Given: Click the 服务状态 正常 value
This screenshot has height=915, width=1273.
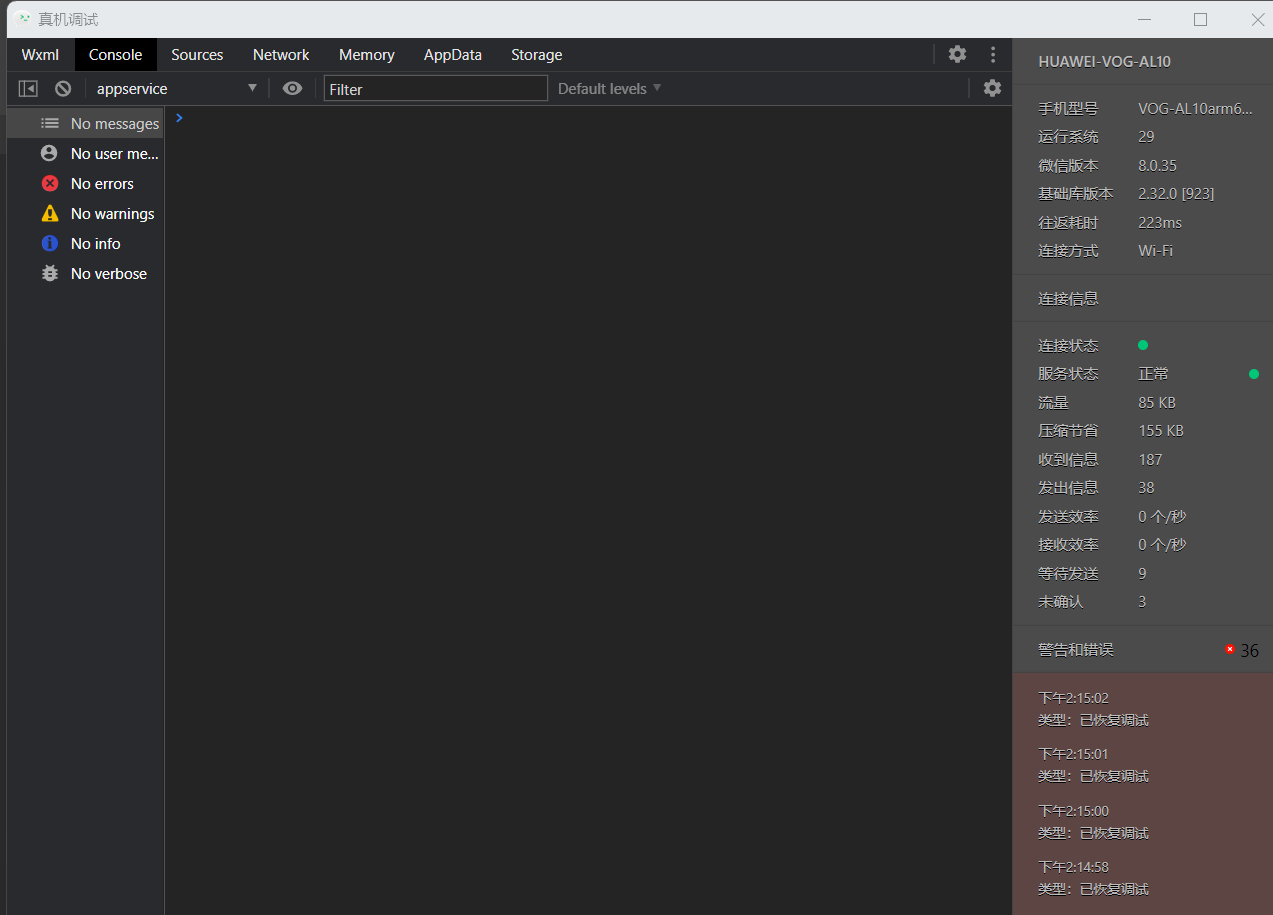Looking at the screenshot, I should tap(1153, 374).
